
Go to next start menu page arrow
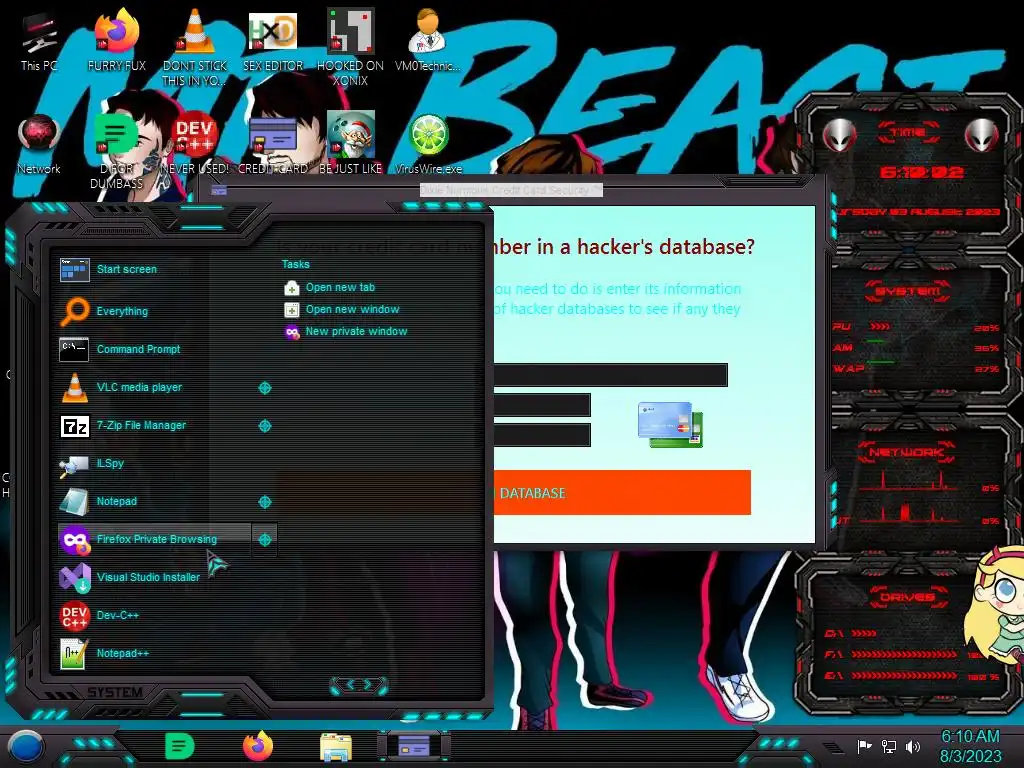369,684
